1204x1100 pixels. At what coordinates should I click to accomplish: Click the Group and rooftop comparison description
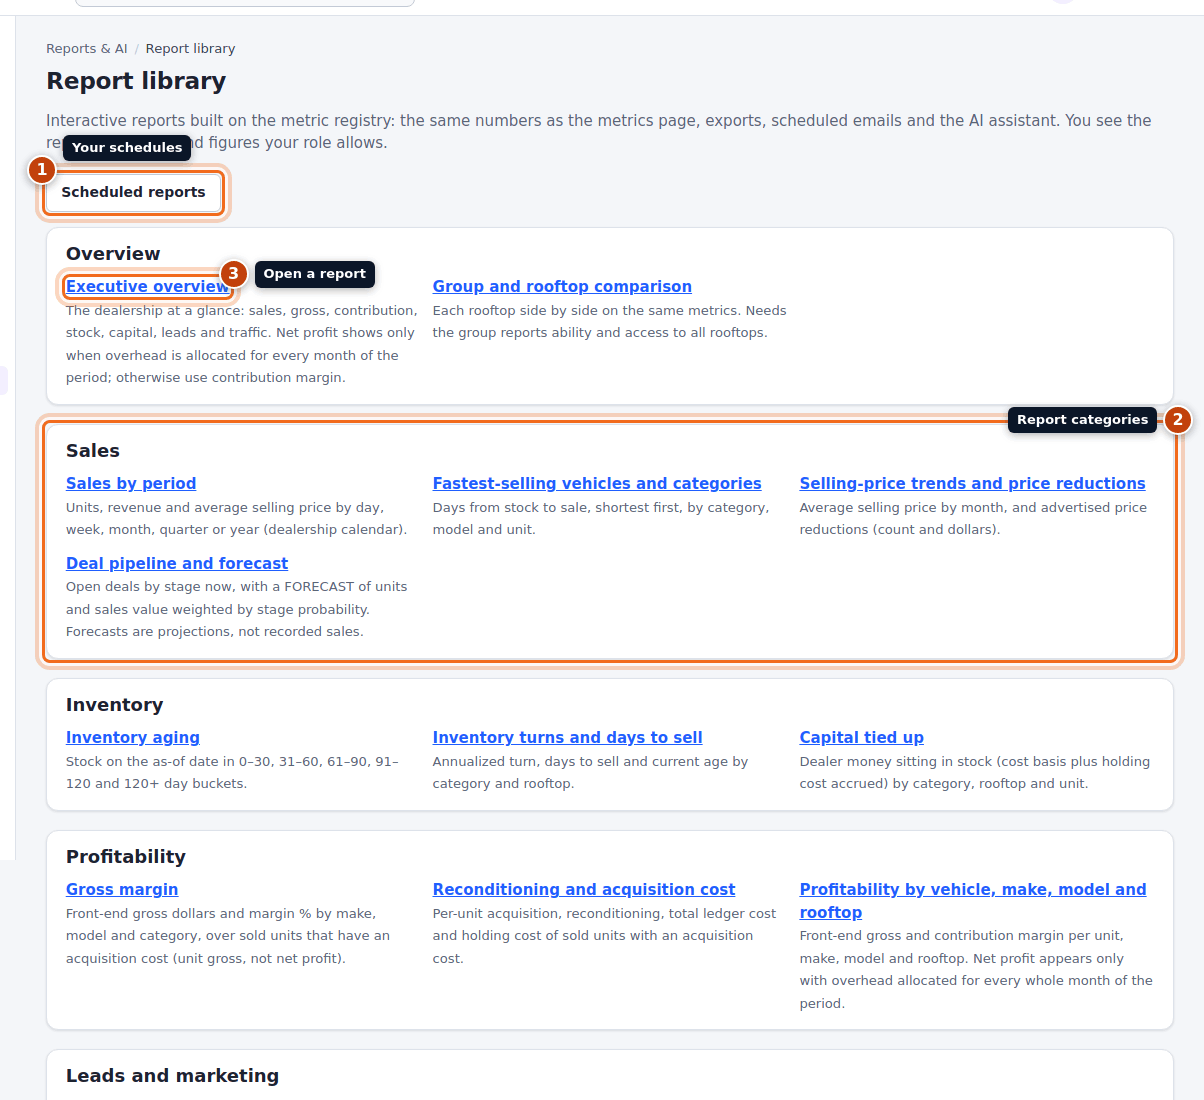[609, 322]
